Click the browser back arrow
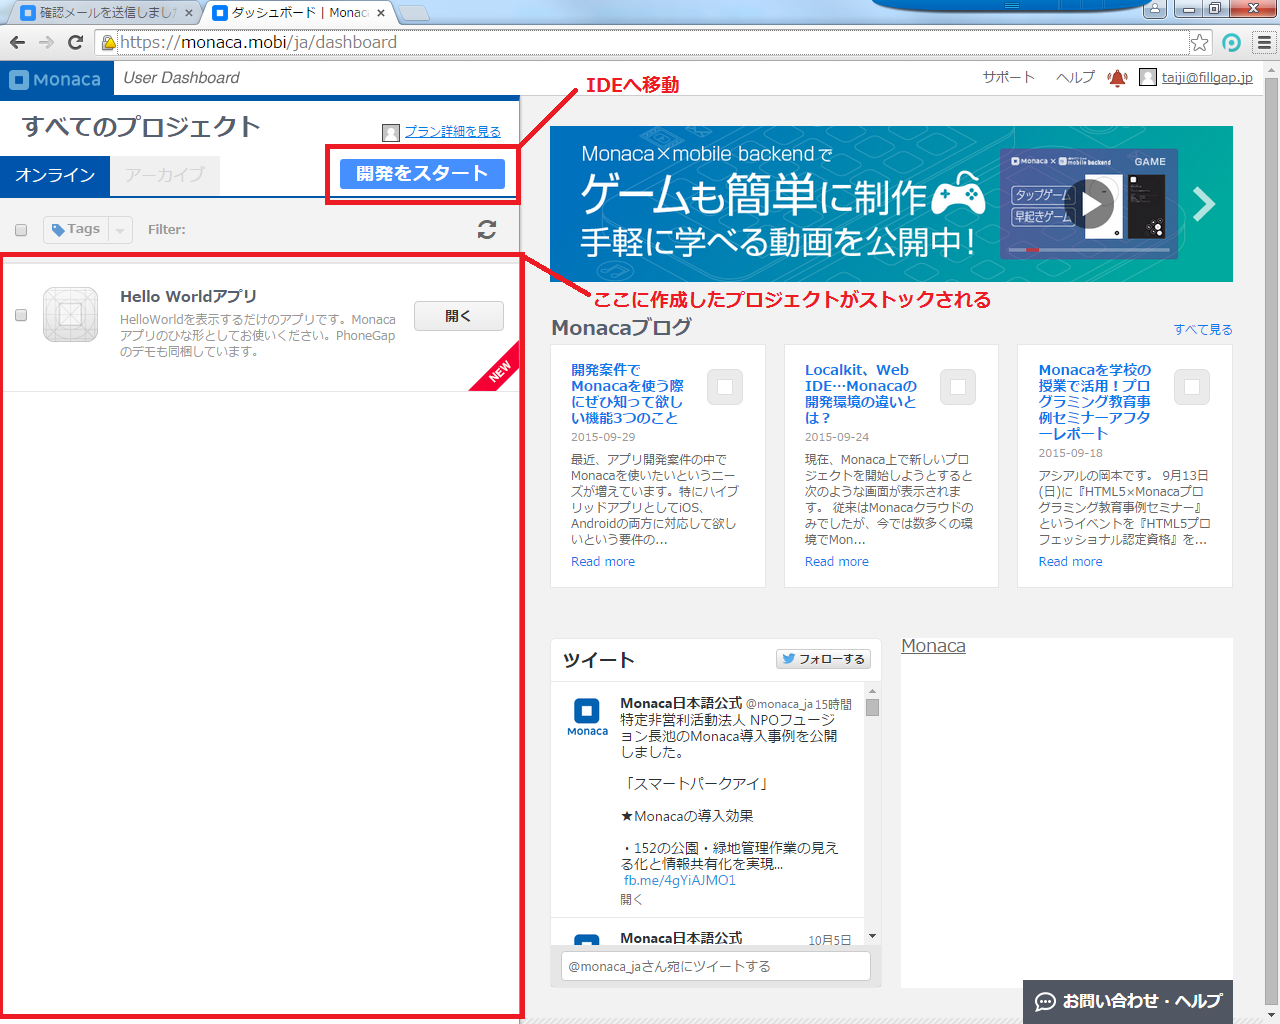Screen dimensions: 1280x1024 pos(17,42)
